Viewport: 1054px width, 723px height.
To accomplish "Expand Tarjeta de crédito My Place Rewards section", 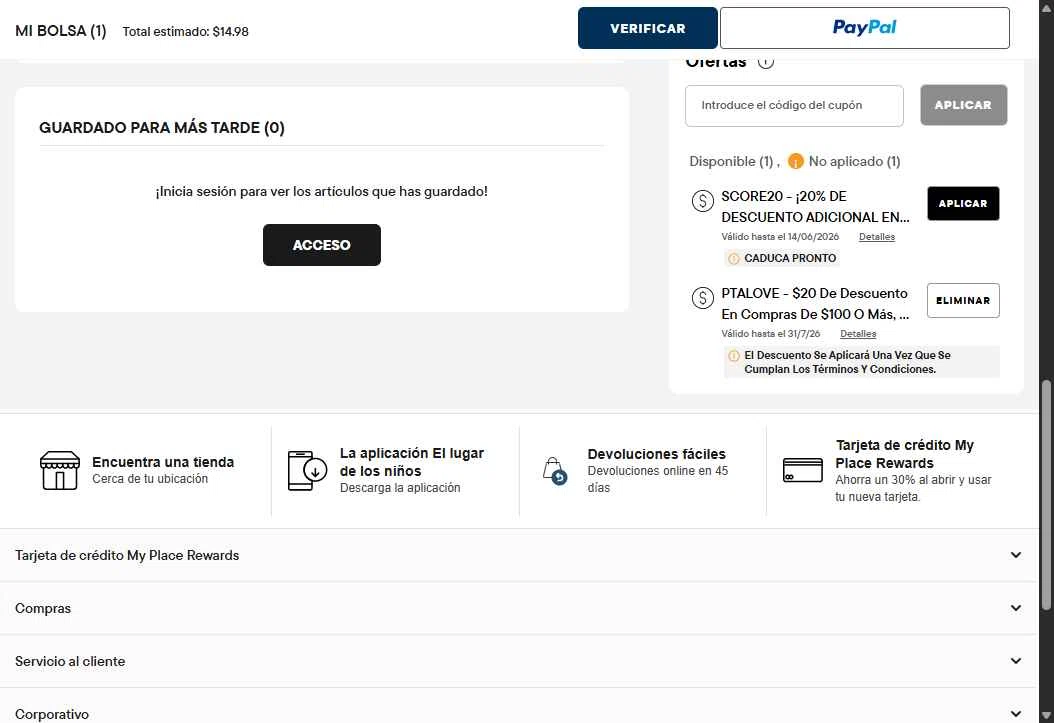I will tap(519, 555).
